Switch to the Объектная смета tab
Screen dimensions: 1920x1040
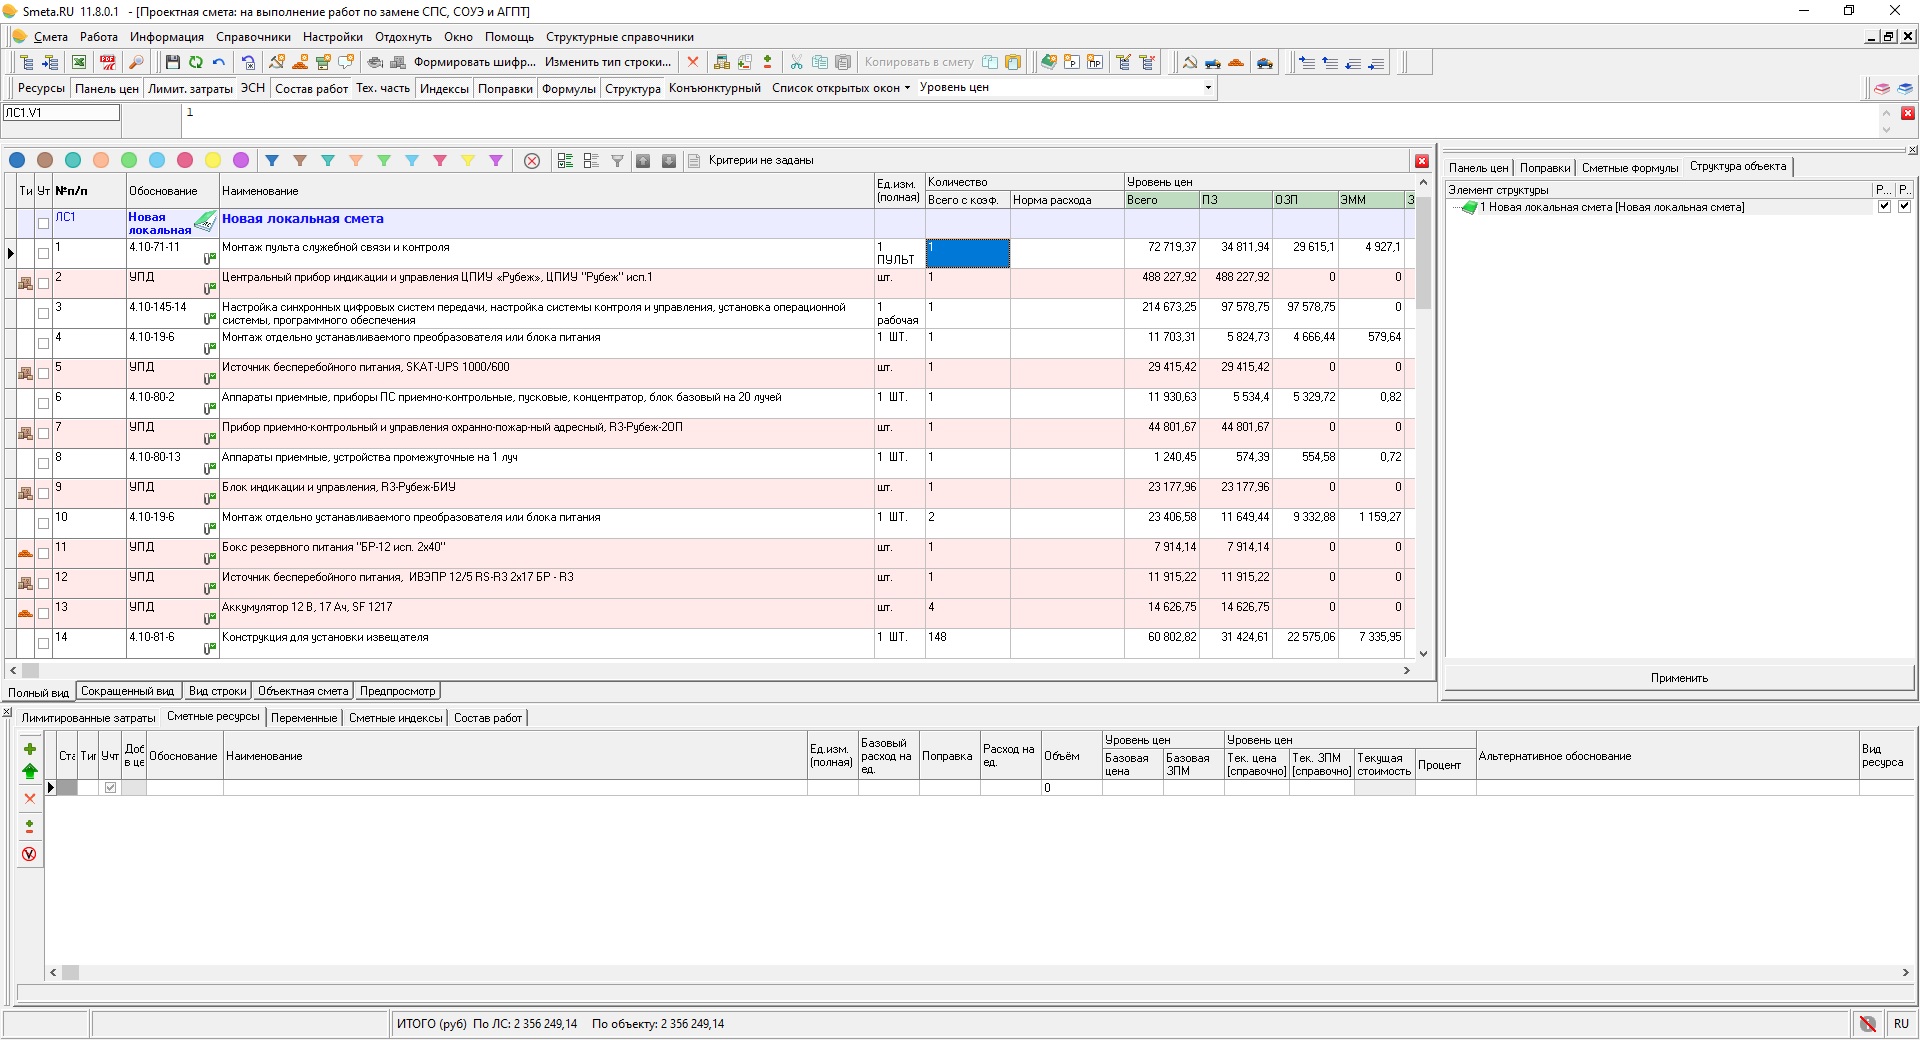click(303, 691)
